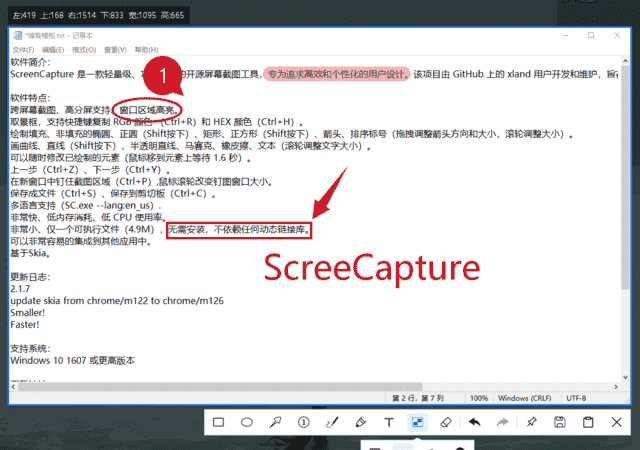Select the text T tool
The image size is (640, 450).
[x=389, y=422]
